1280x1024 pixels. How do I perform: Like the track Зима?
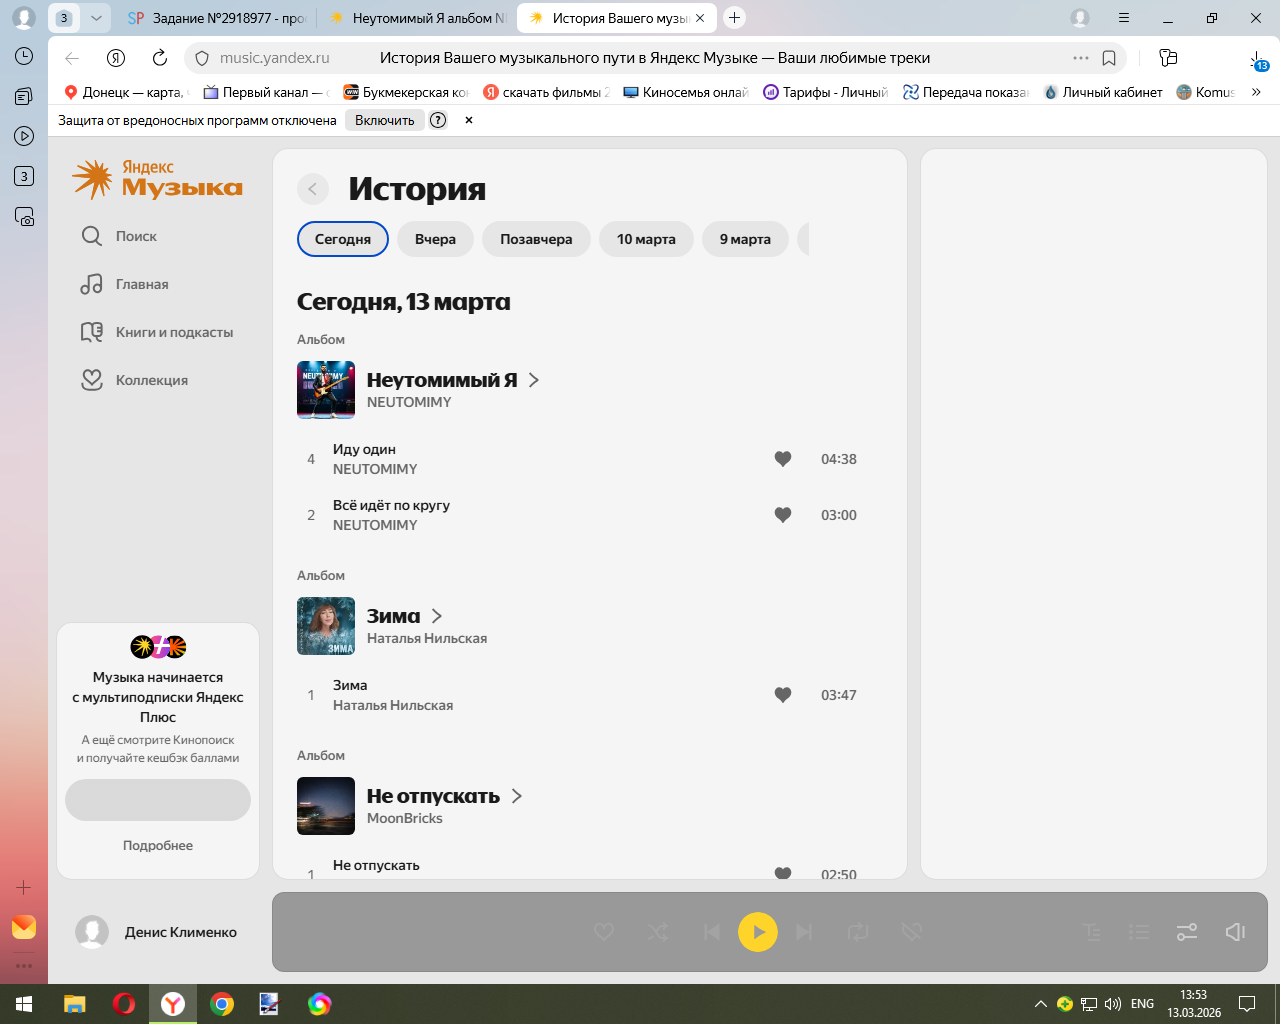783,695
